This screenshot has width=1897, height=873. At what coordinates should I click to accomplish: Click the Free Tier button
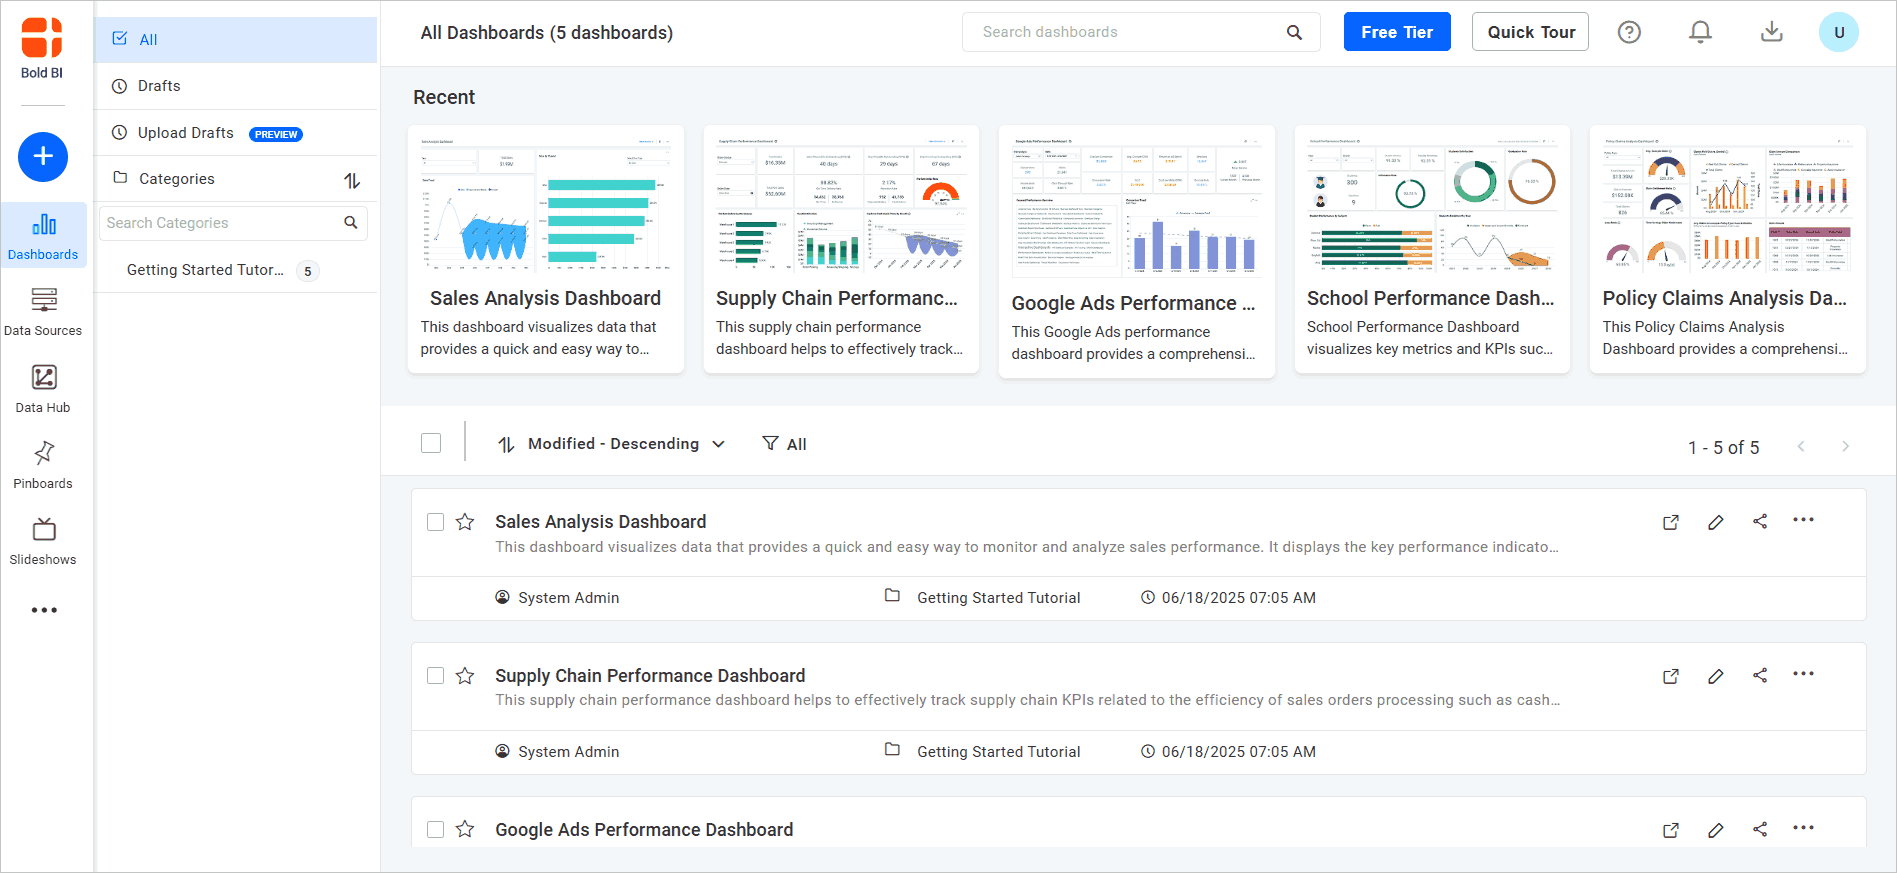click(1396, 32)
